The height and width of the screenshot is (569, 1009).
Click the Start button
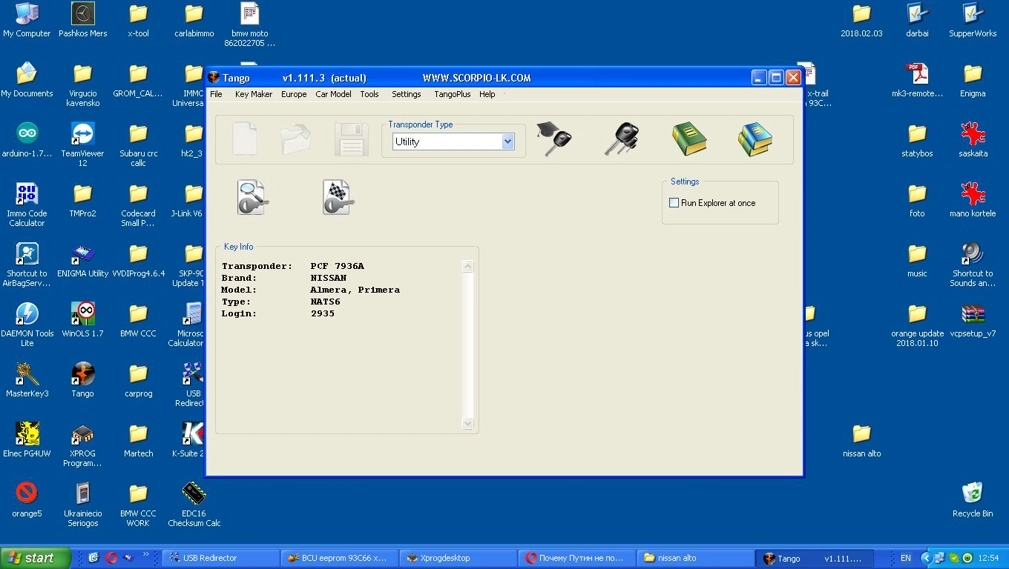[35, 558]
